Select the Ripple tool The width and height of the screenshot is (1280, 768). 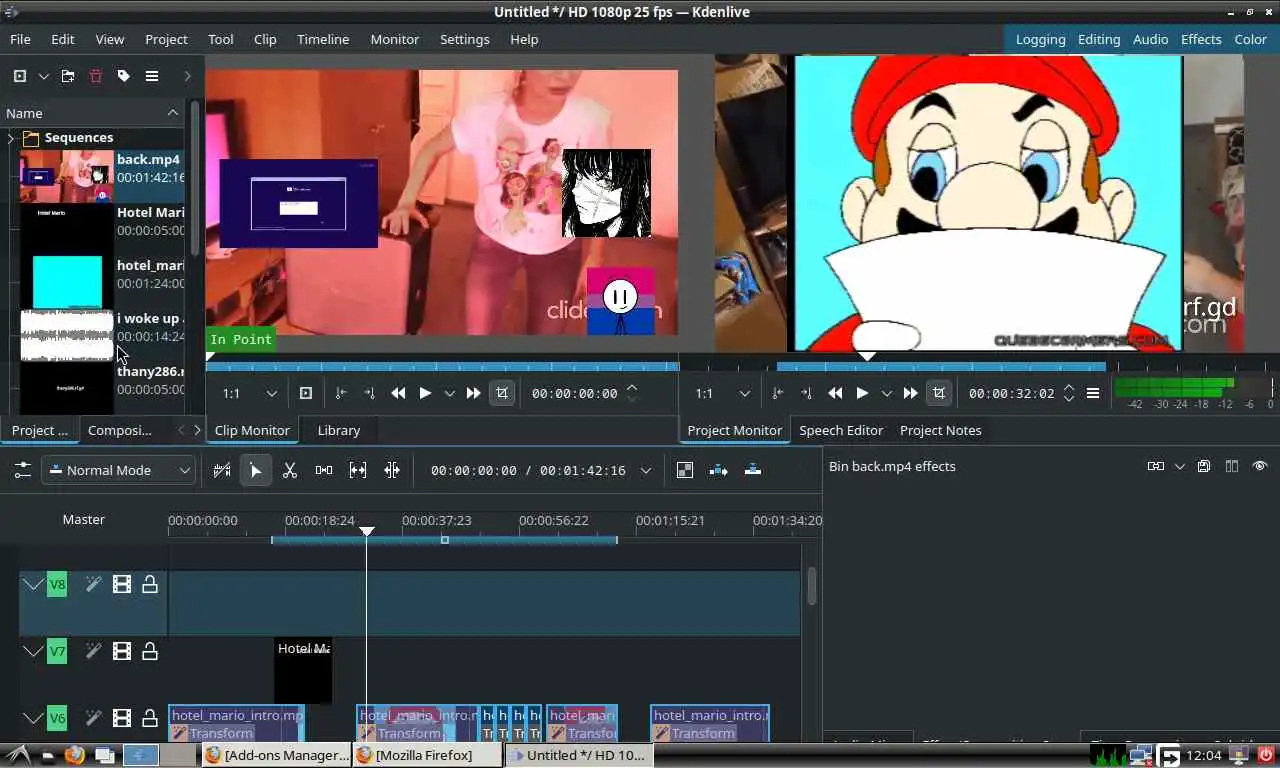[x=392, y=470]
